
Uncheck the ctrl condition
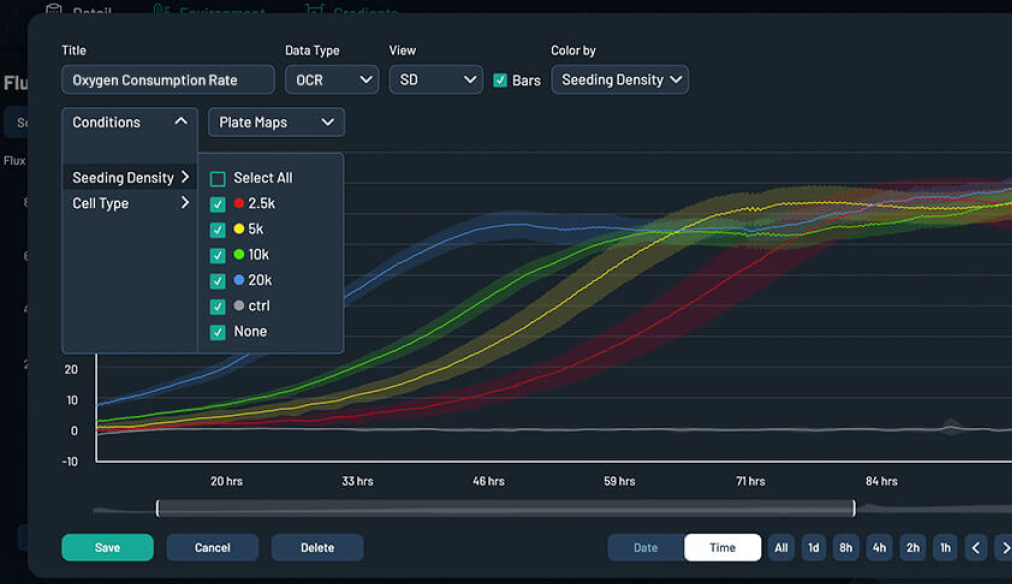[x=216, y=306]
